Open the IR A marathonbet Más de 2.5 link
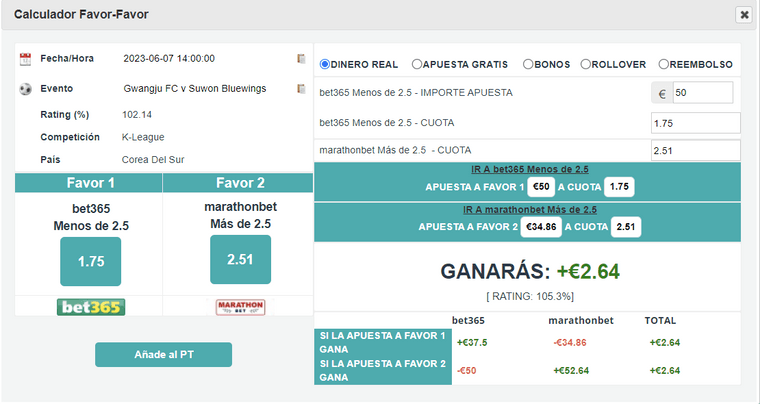Screen dimensions: 760x404 (x=530, y=210)
